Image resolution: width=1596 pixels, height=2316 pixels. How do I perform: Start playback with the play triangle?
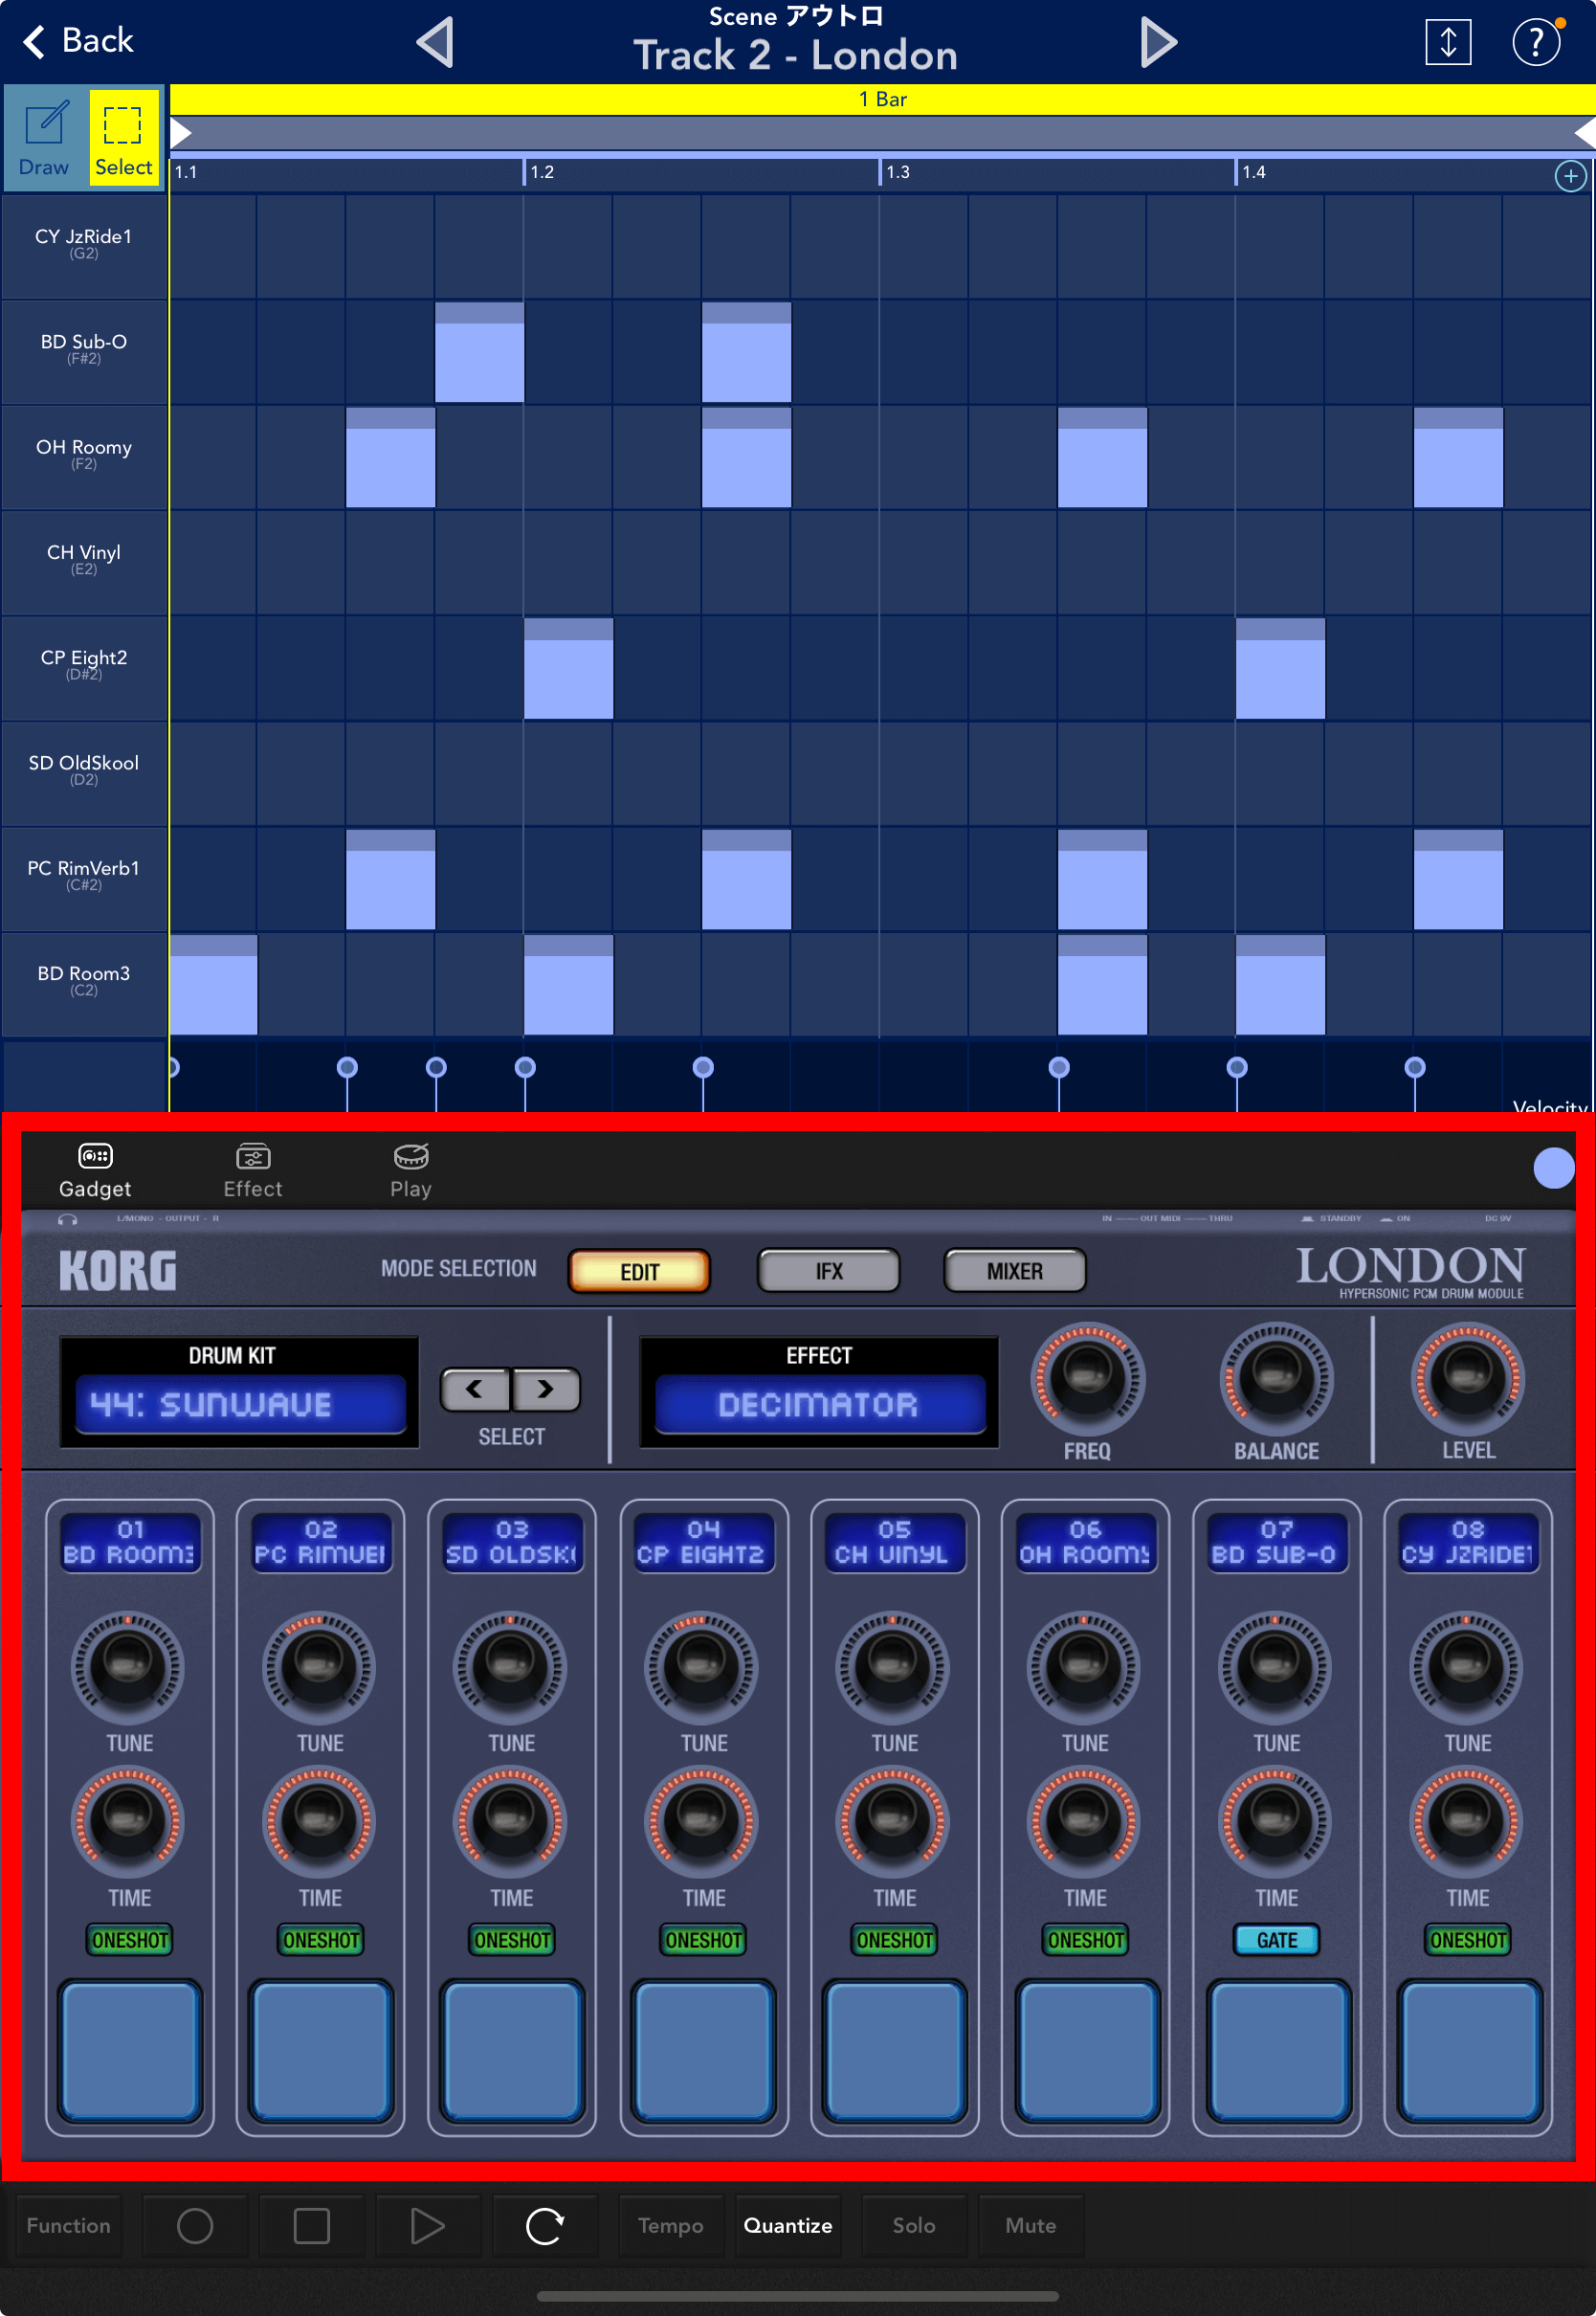428,2225
